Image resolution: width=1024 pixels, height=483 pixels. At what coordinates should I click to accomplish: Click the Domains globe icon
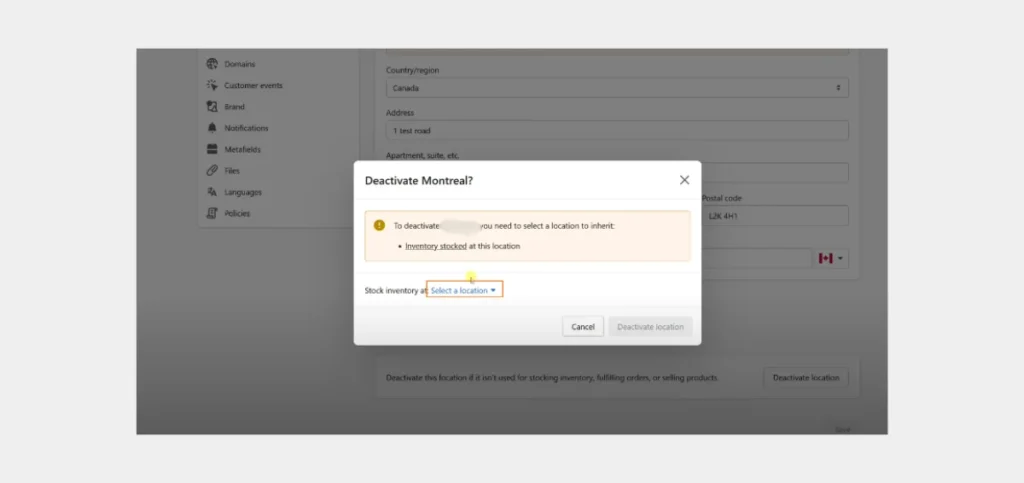click(212, 64)
